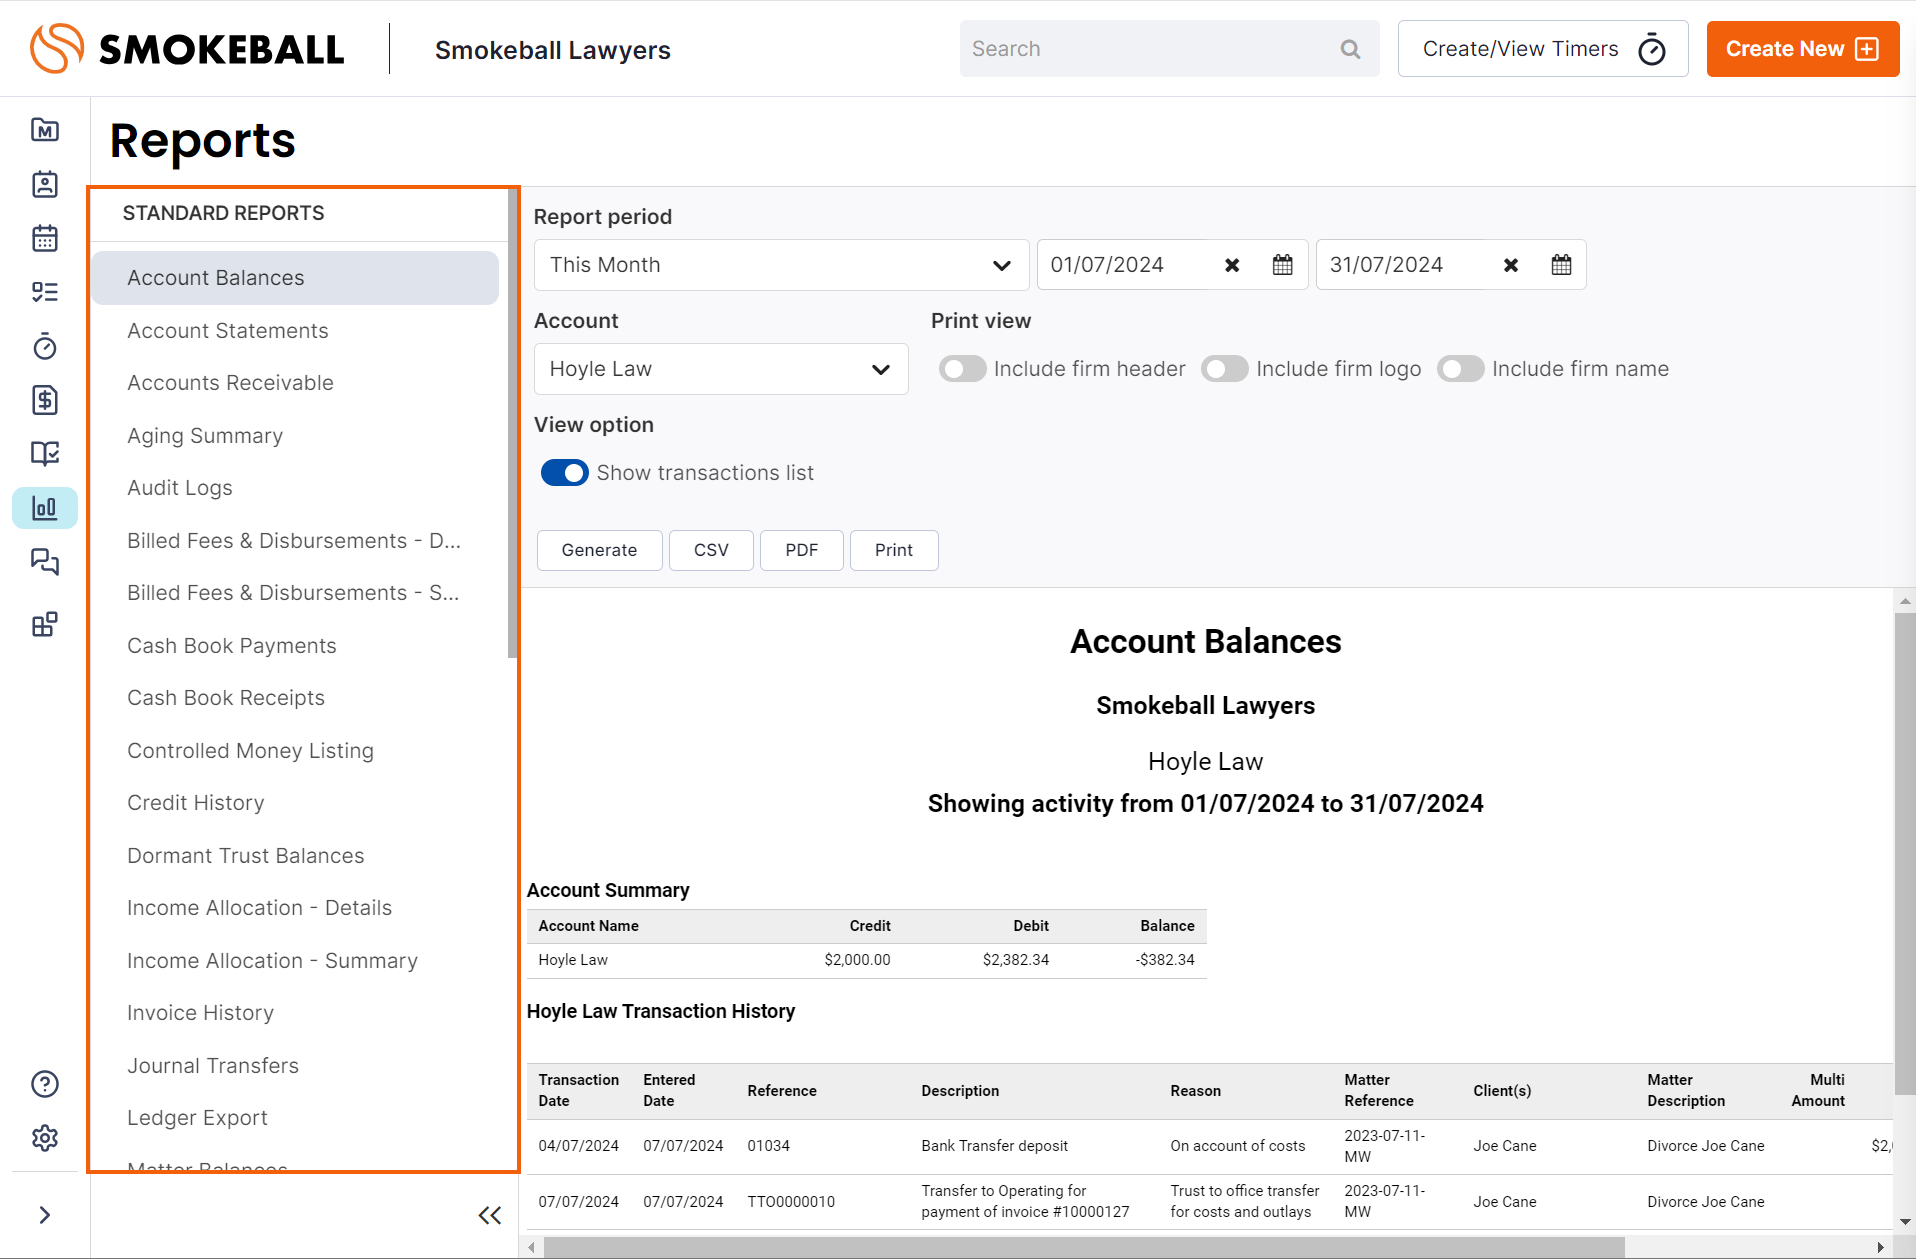
Task: Select Income Allocation - Summary report
Action: [272, 961]
